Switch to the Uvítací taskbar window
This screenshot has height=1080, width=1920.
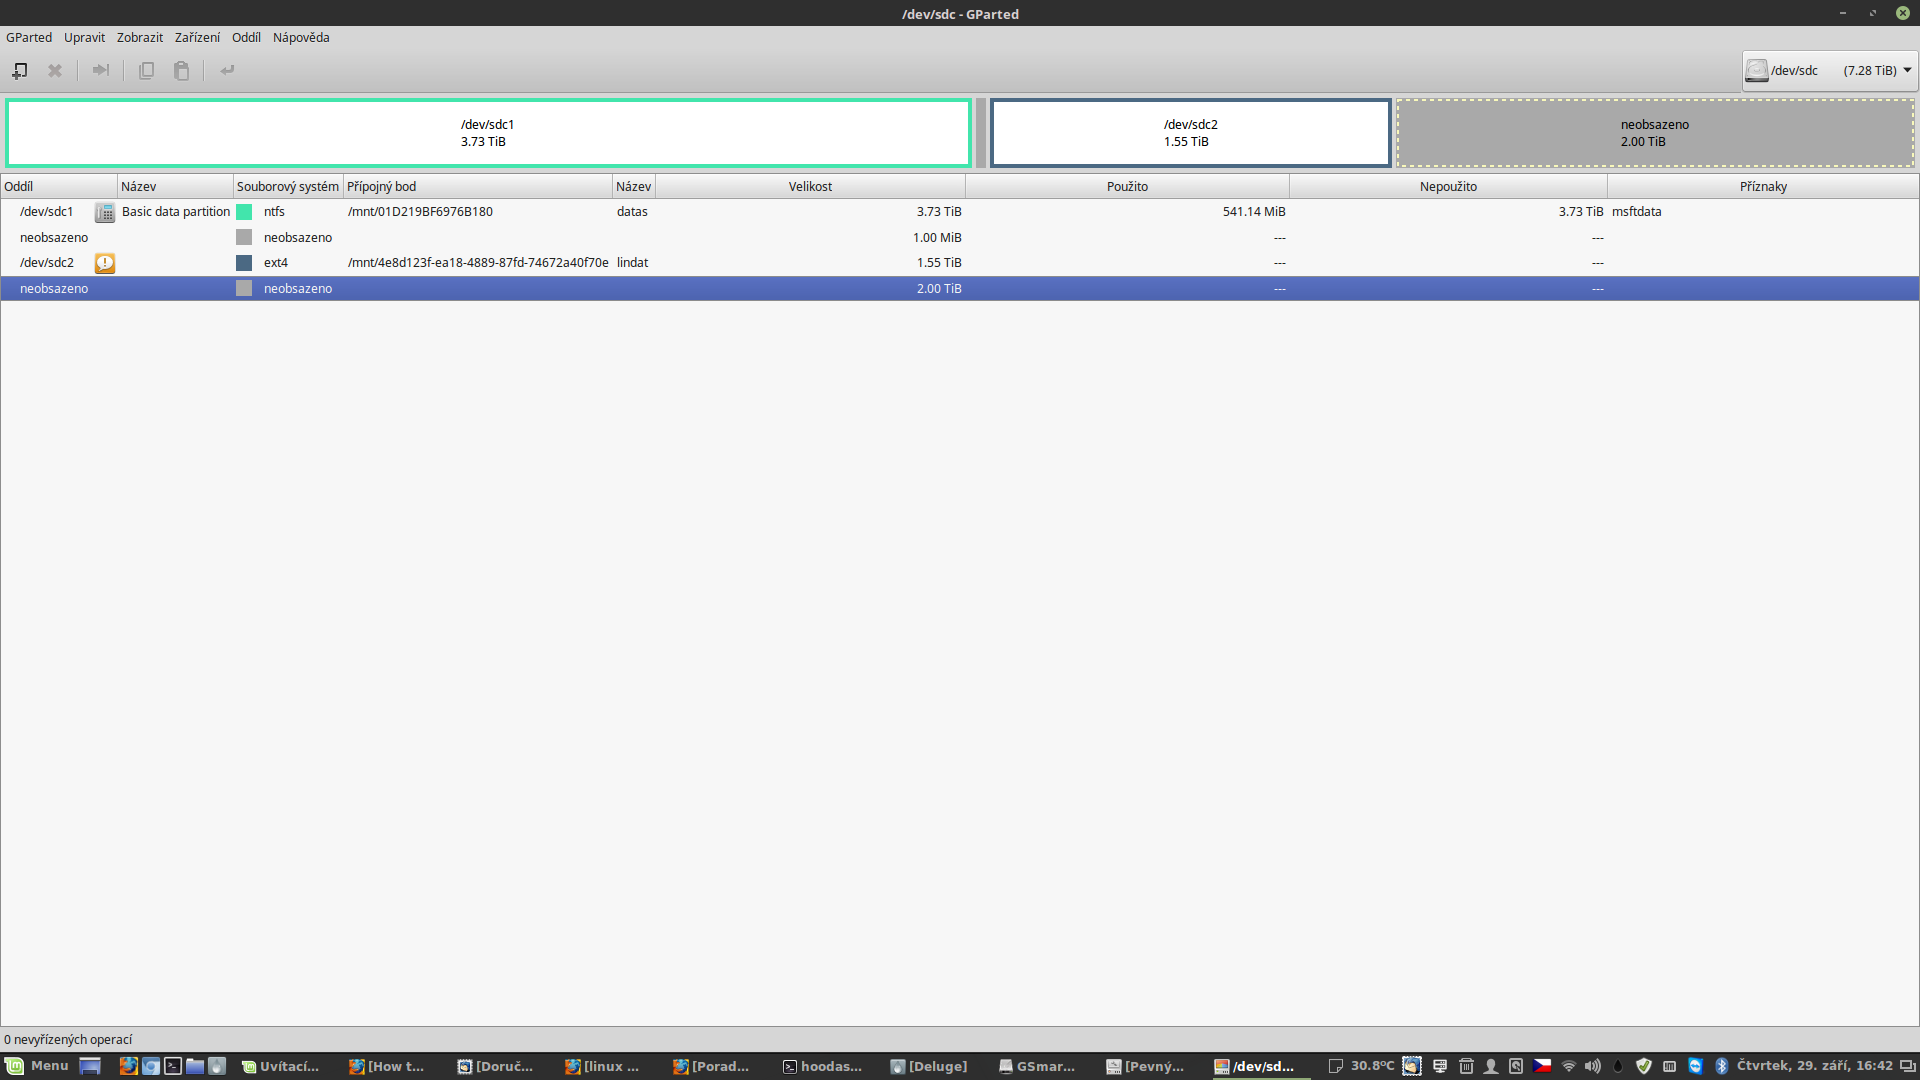click(281, 1066)
